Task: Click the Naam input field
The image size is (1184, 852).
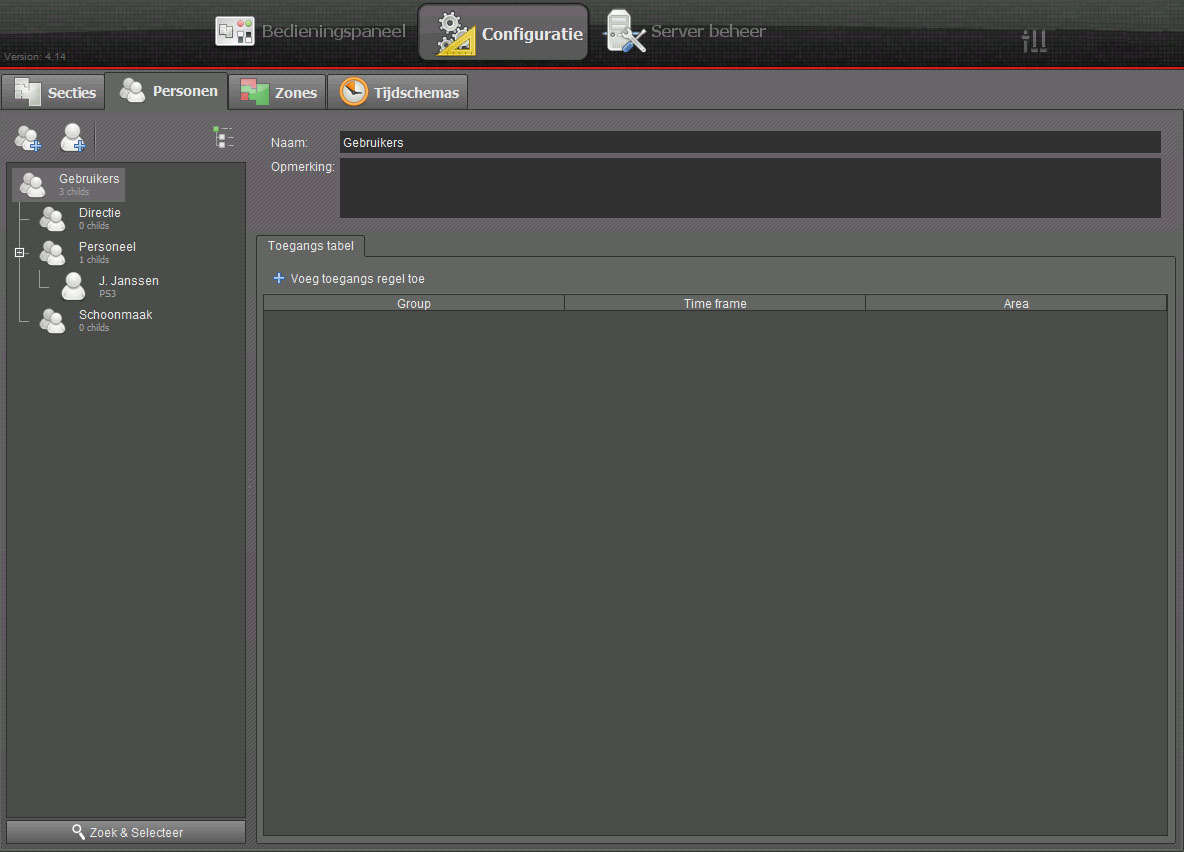Action: 749,143
